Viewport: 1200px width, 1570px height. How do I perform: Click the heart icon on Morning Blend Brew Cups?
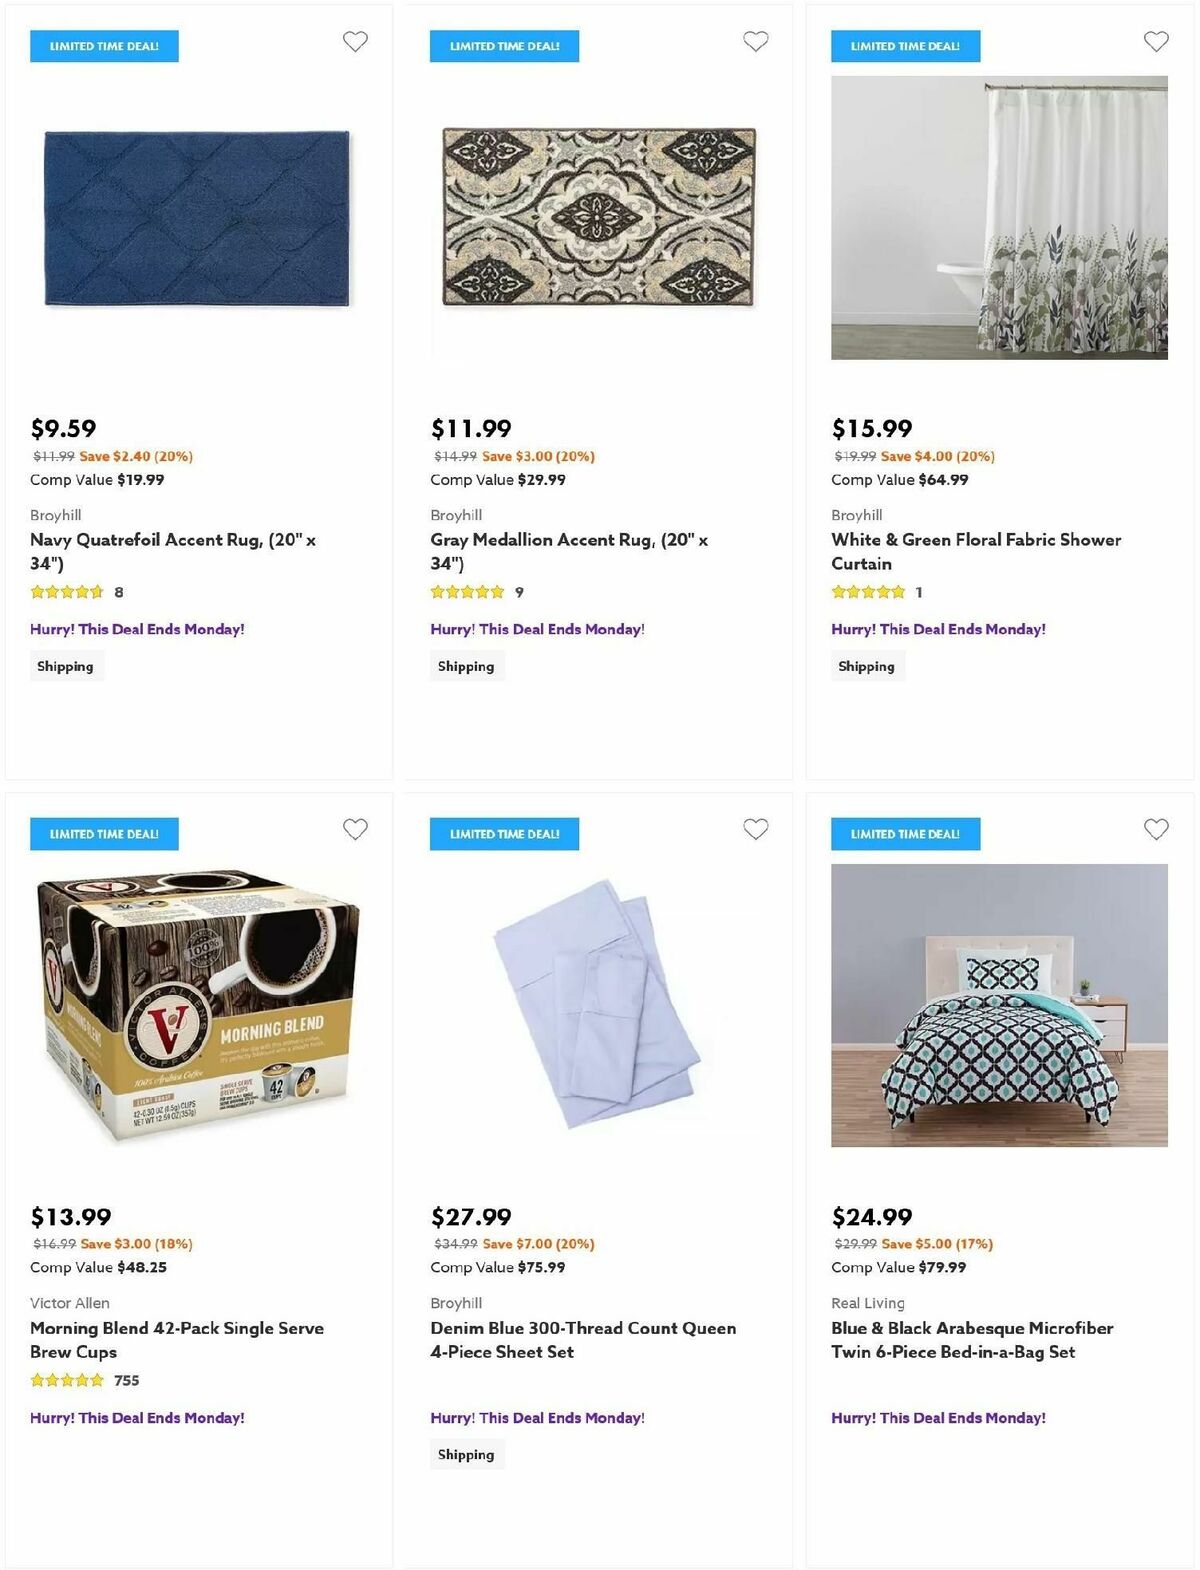(355, 830)
